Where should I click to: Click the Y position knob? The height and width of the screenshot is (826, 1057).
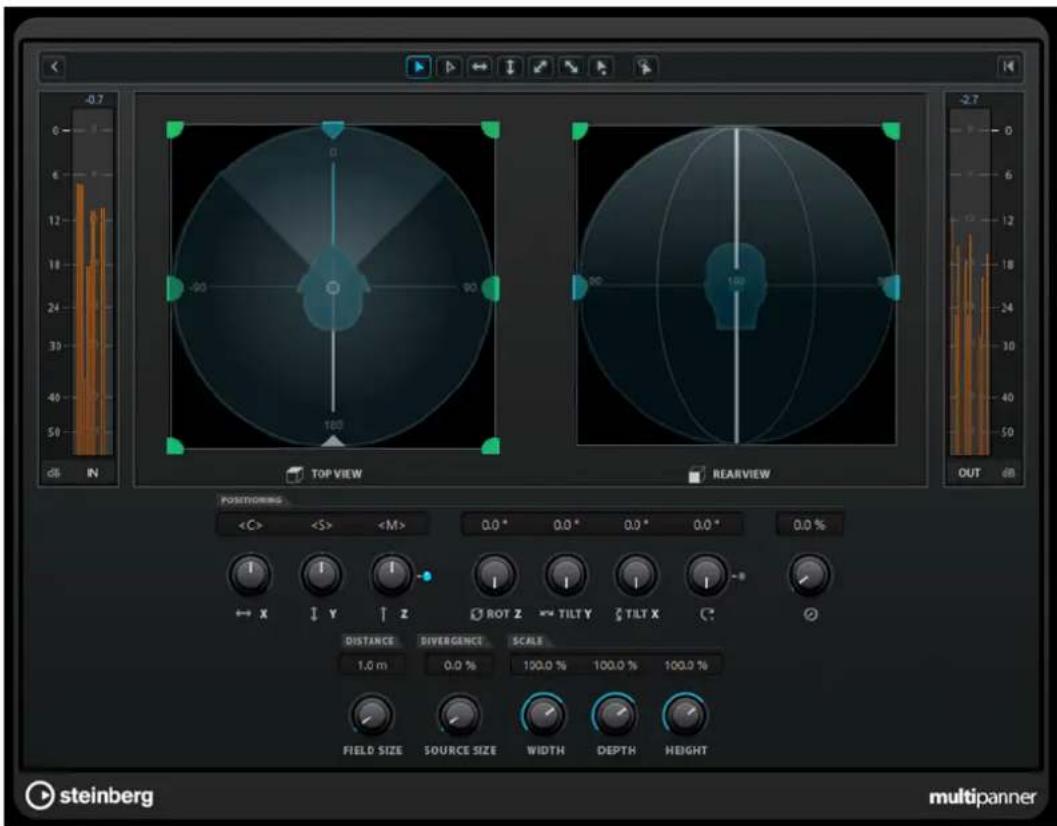tap(322, 575)
